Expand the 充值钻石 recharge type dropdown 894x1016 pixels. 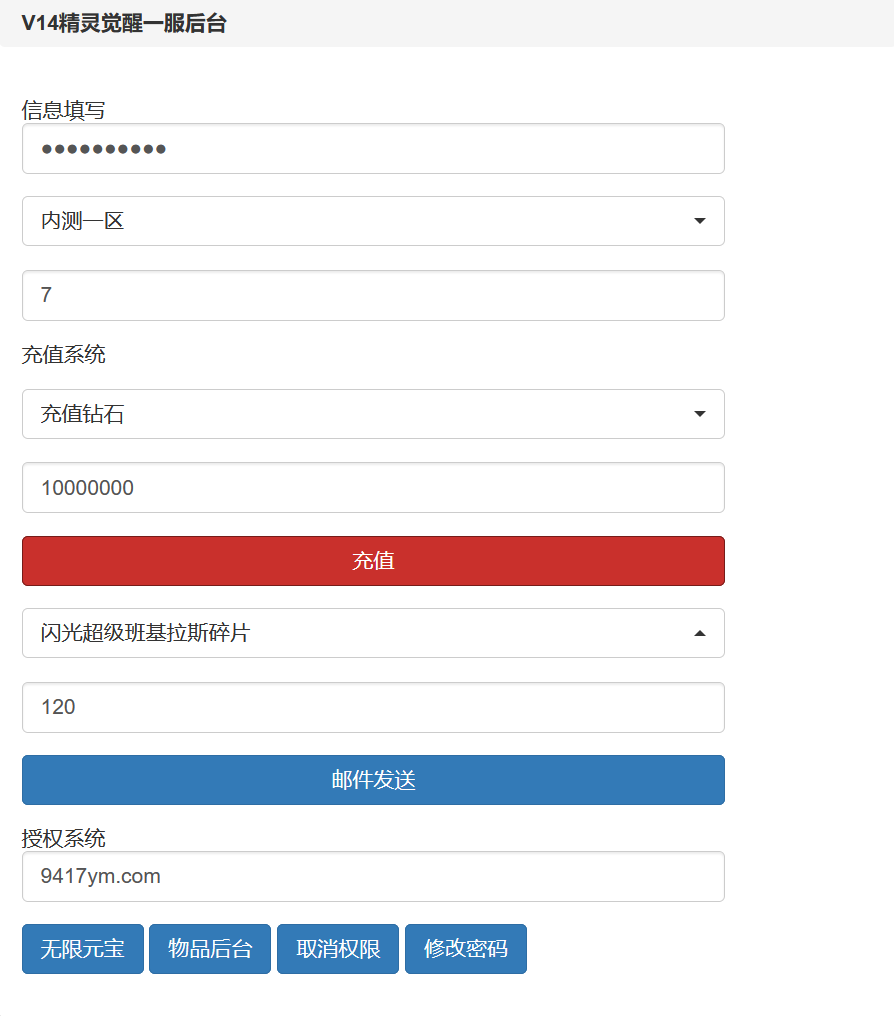click(x=699, y=414)
